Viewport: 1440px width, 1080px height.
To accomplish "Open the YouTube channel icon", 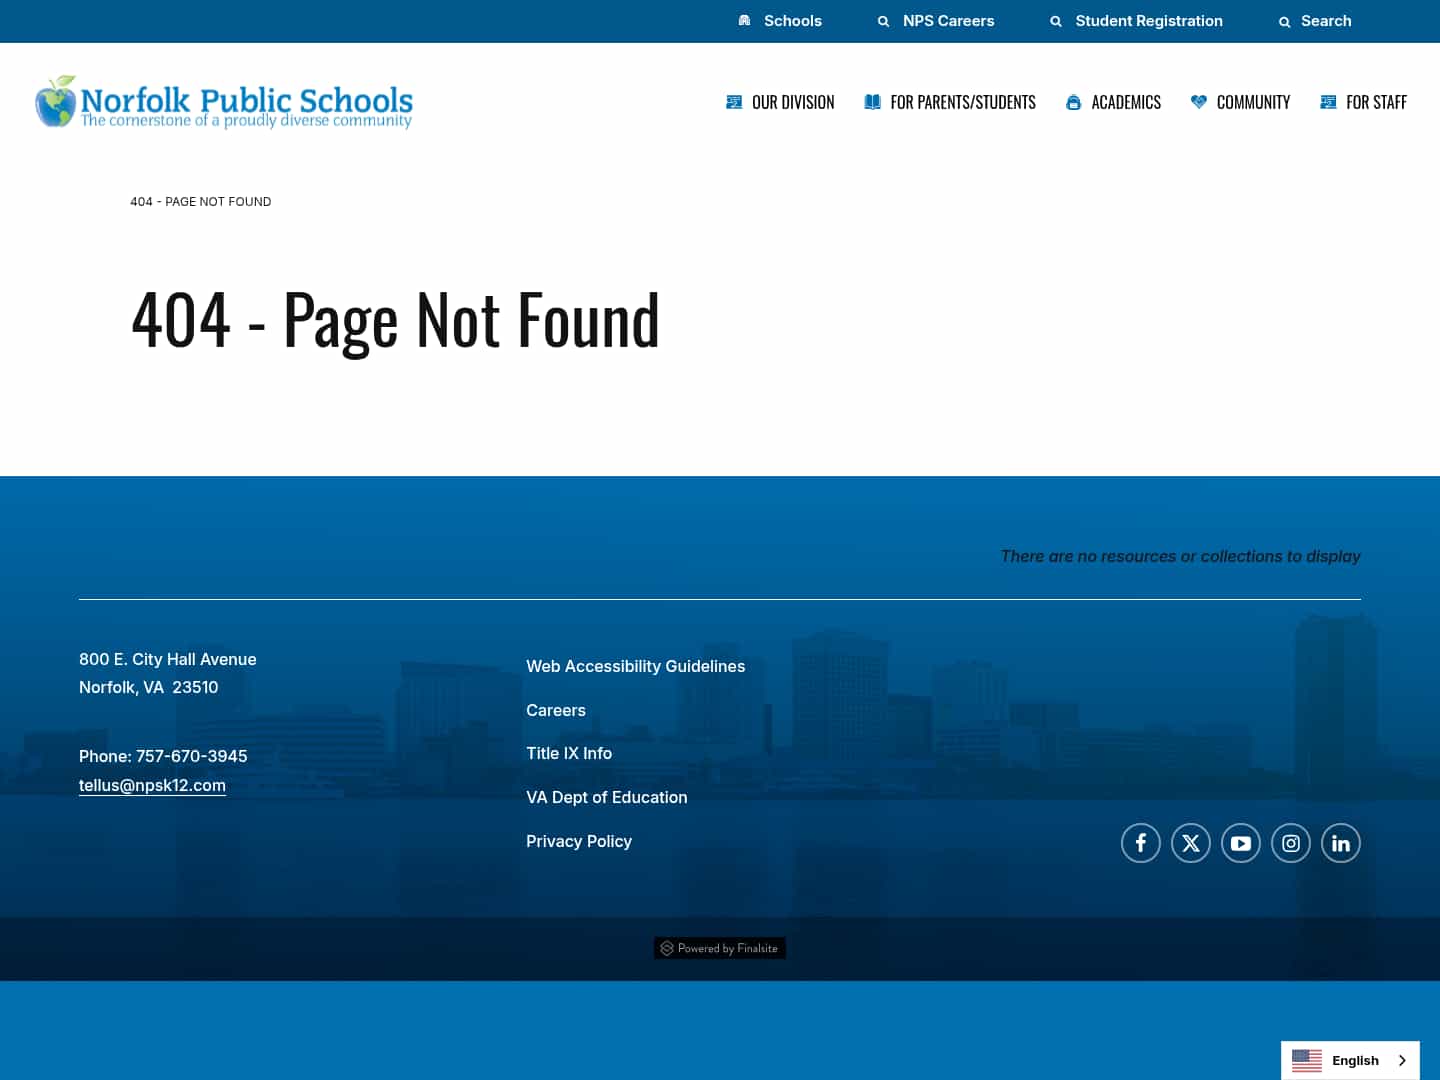I will (1240, 843).
